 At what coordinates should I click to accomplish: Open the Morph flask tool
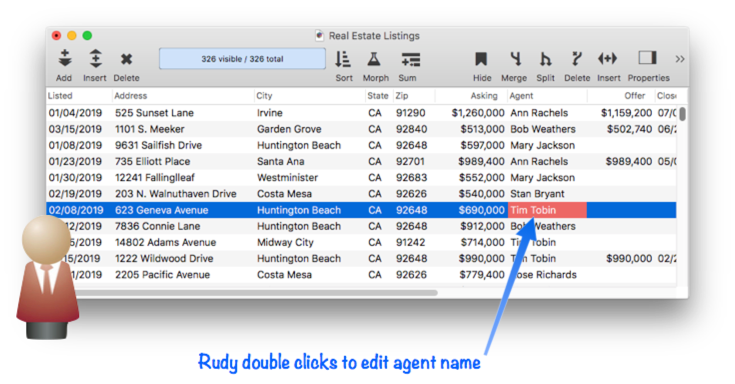[374, 59]
